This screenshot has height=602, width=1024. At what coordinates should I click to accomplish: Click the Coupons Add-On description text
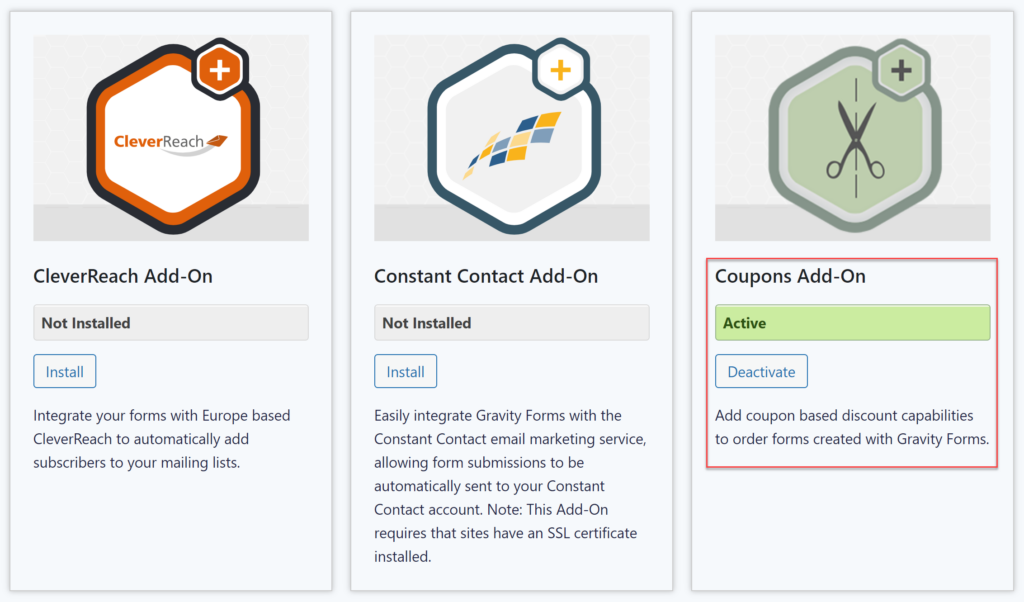click(850, 426)
